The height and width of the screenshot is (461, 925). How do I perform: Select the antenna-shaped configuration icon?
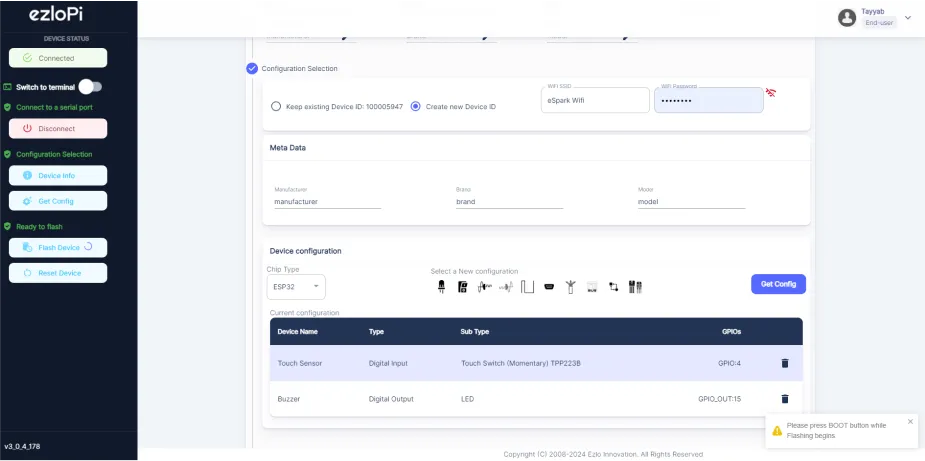tap(570, 287)
